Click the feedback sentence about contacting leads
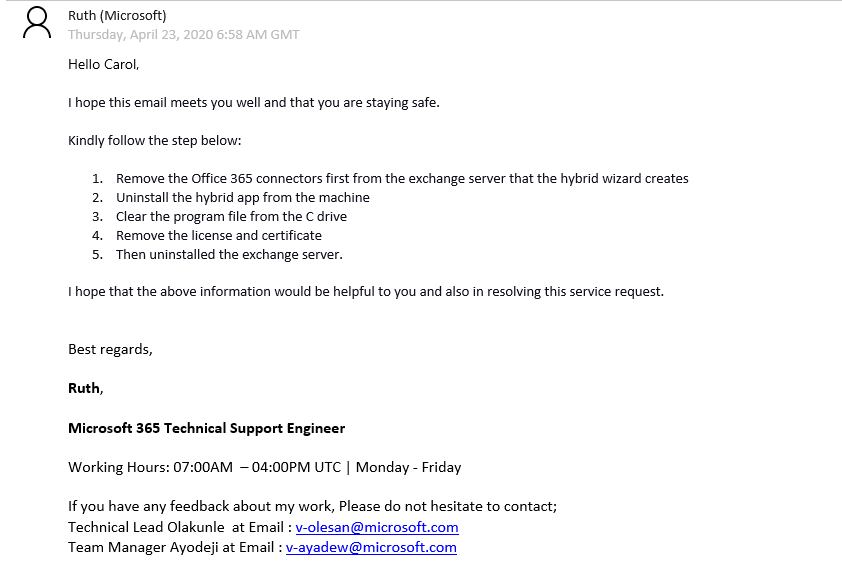The width and height of the screenshot is (842, 575). pyautogui.click(x=313, y=506)
